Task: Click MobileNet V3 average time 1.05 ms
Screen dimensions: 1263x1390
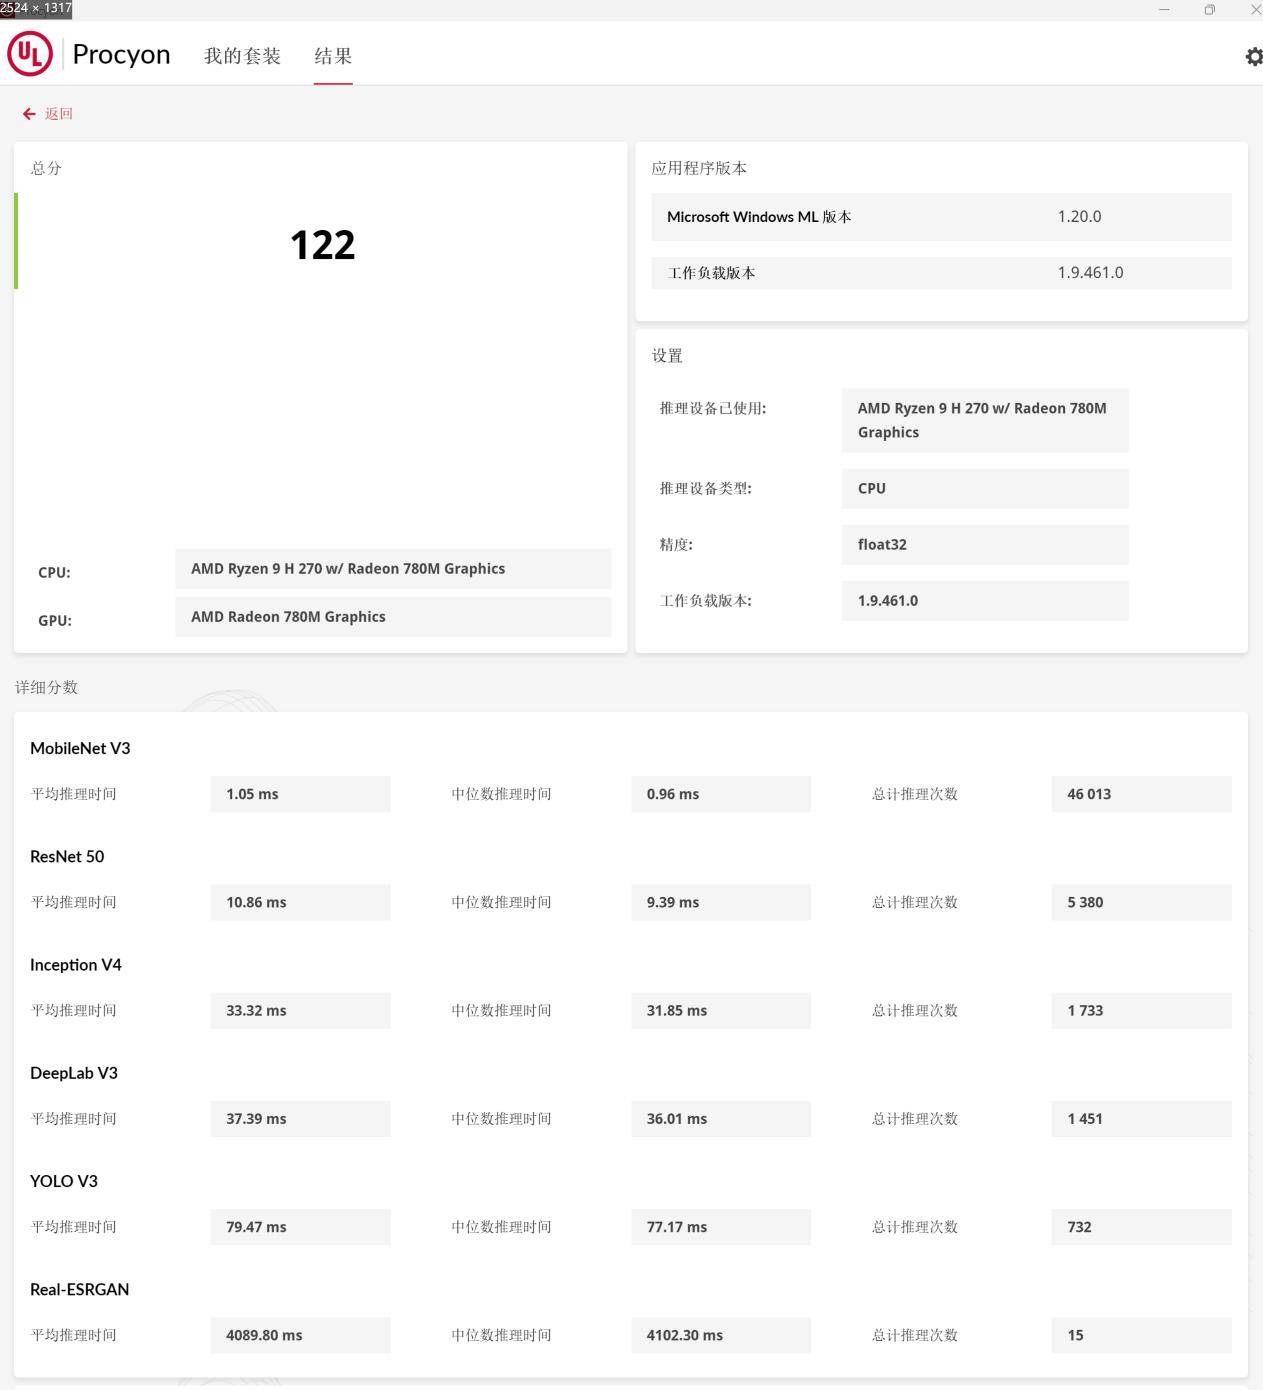Action: [300, 794]
